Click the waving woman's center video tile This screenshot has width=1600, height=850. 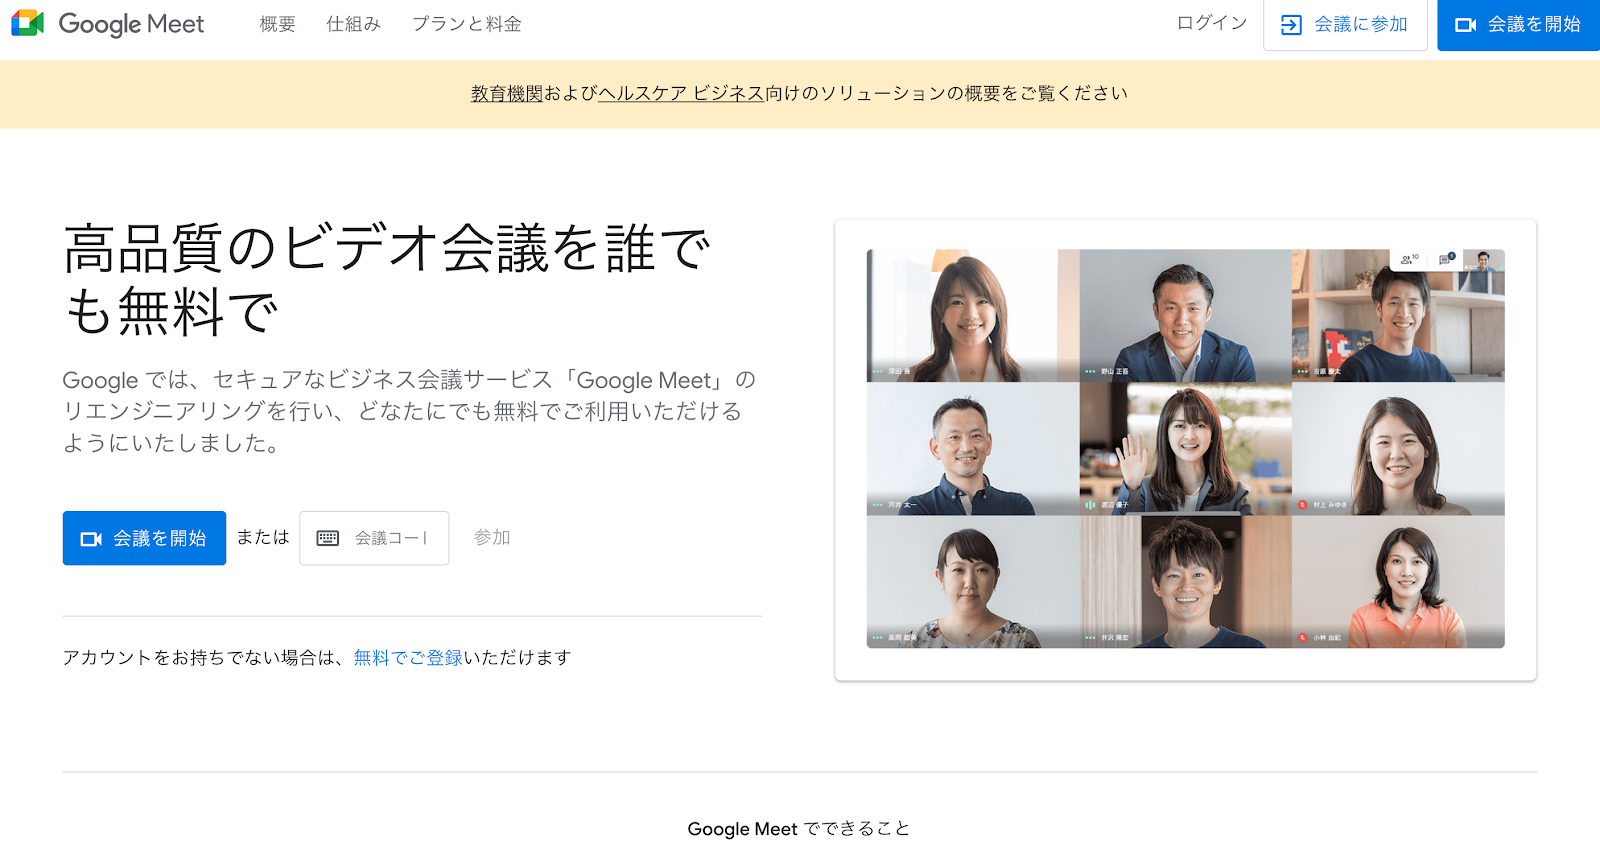1185,448
